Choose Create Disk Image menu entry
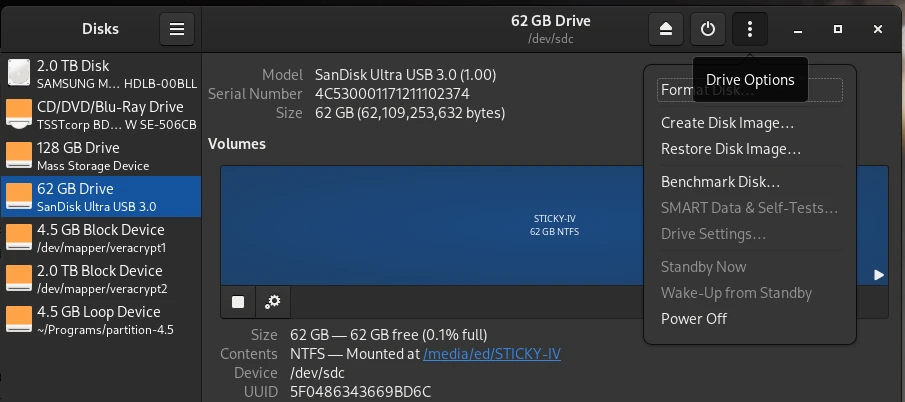The height and width of the screenshot is (402, 905). click(727, 123)
